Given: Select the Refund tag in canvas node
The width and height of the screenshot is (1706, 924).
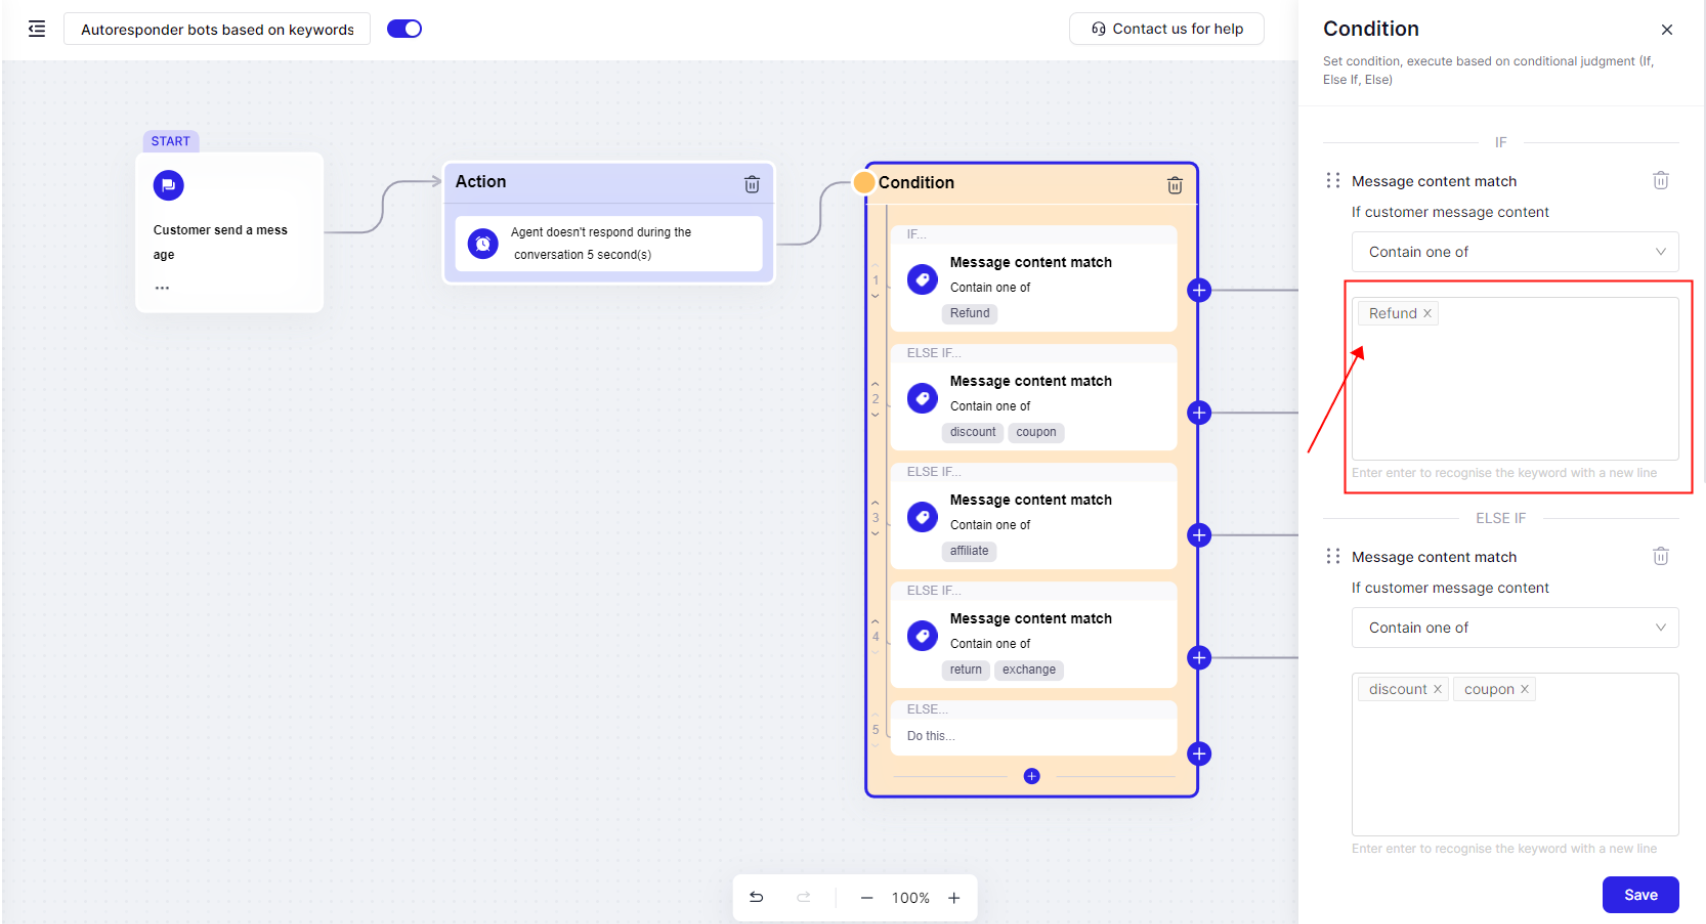Looking at the screenshot, I should (970, 314).
